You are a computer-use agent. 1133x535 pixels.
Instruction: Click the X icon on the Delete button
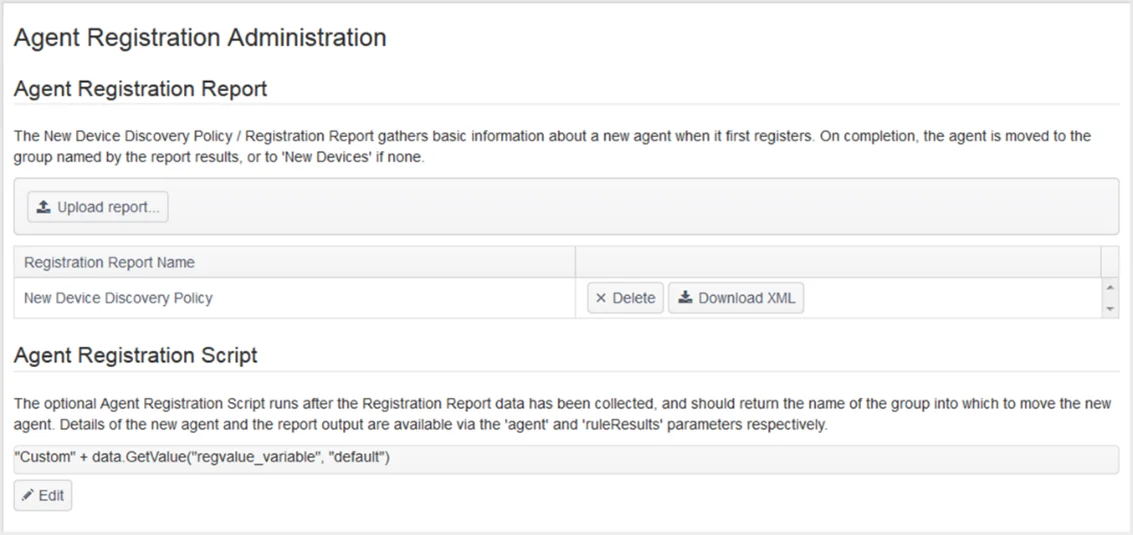[x=601, y=298]
